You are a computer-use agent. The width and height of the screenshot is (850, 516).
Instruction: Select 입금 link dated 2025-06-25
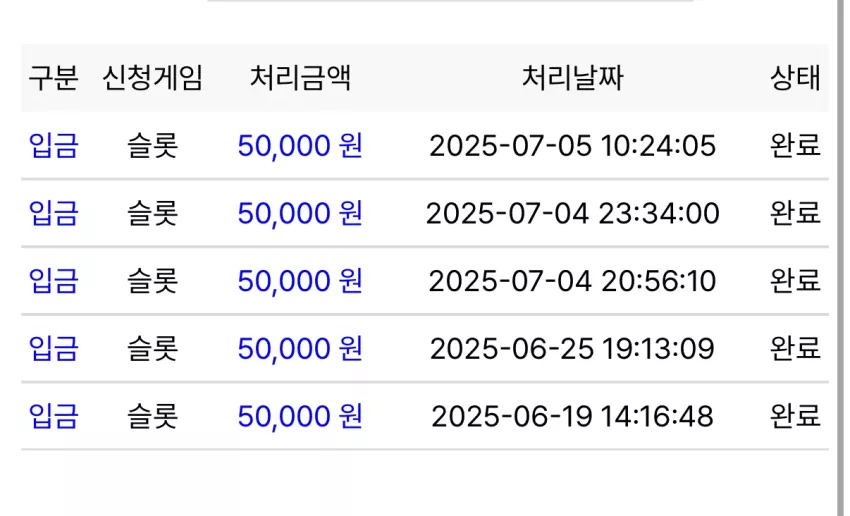(x=53, y=349)
